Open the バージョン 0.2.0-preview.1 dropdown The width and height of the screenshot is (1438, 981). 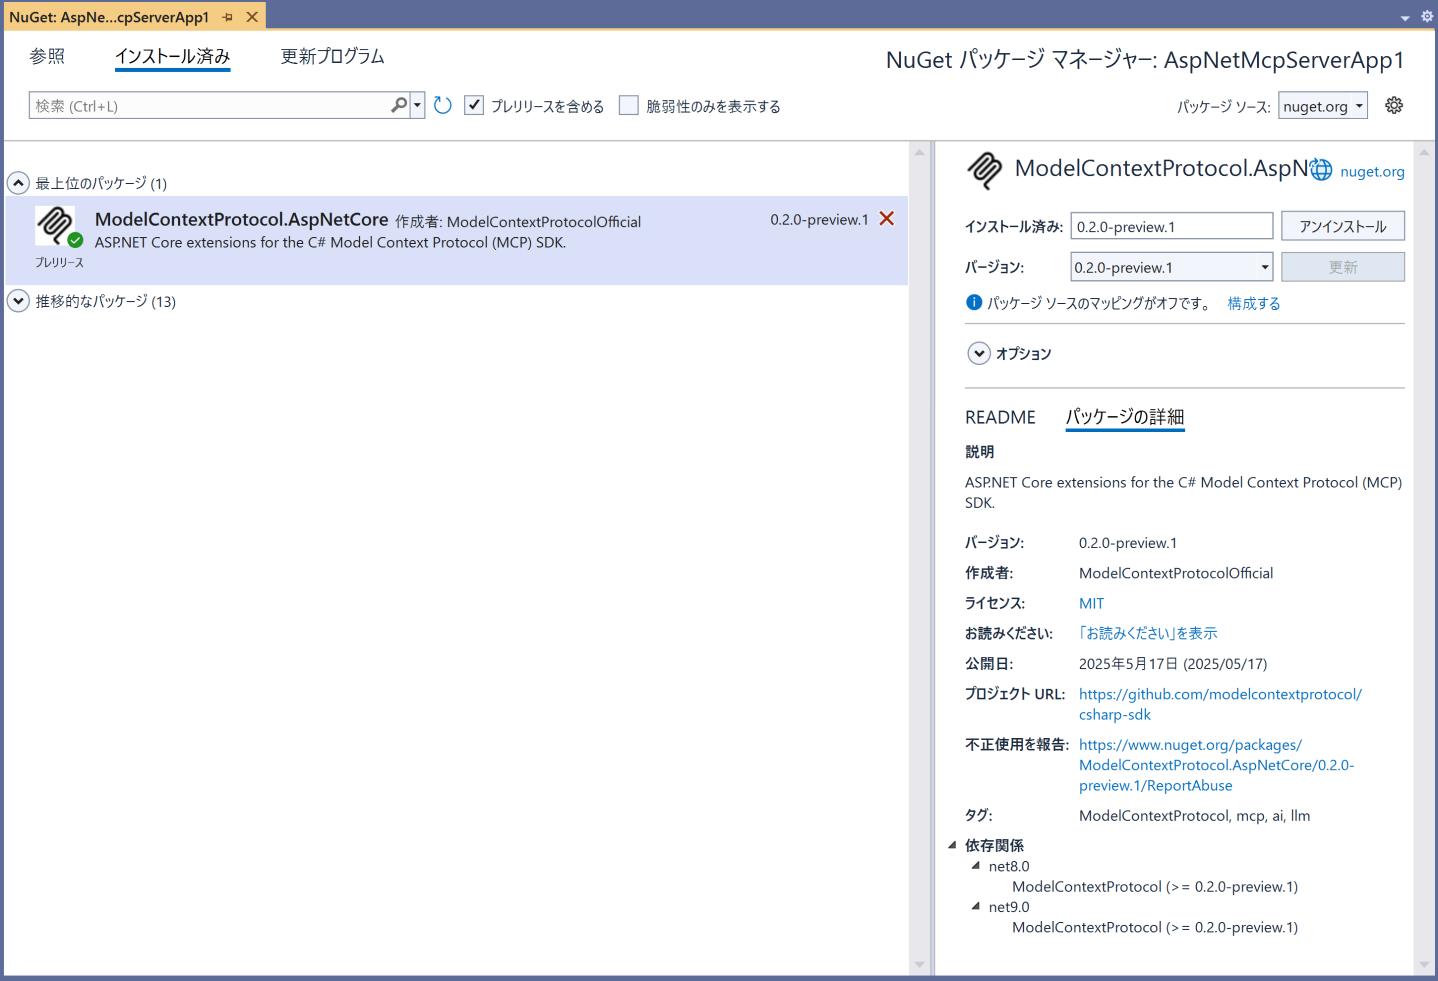coord(1172,267)
